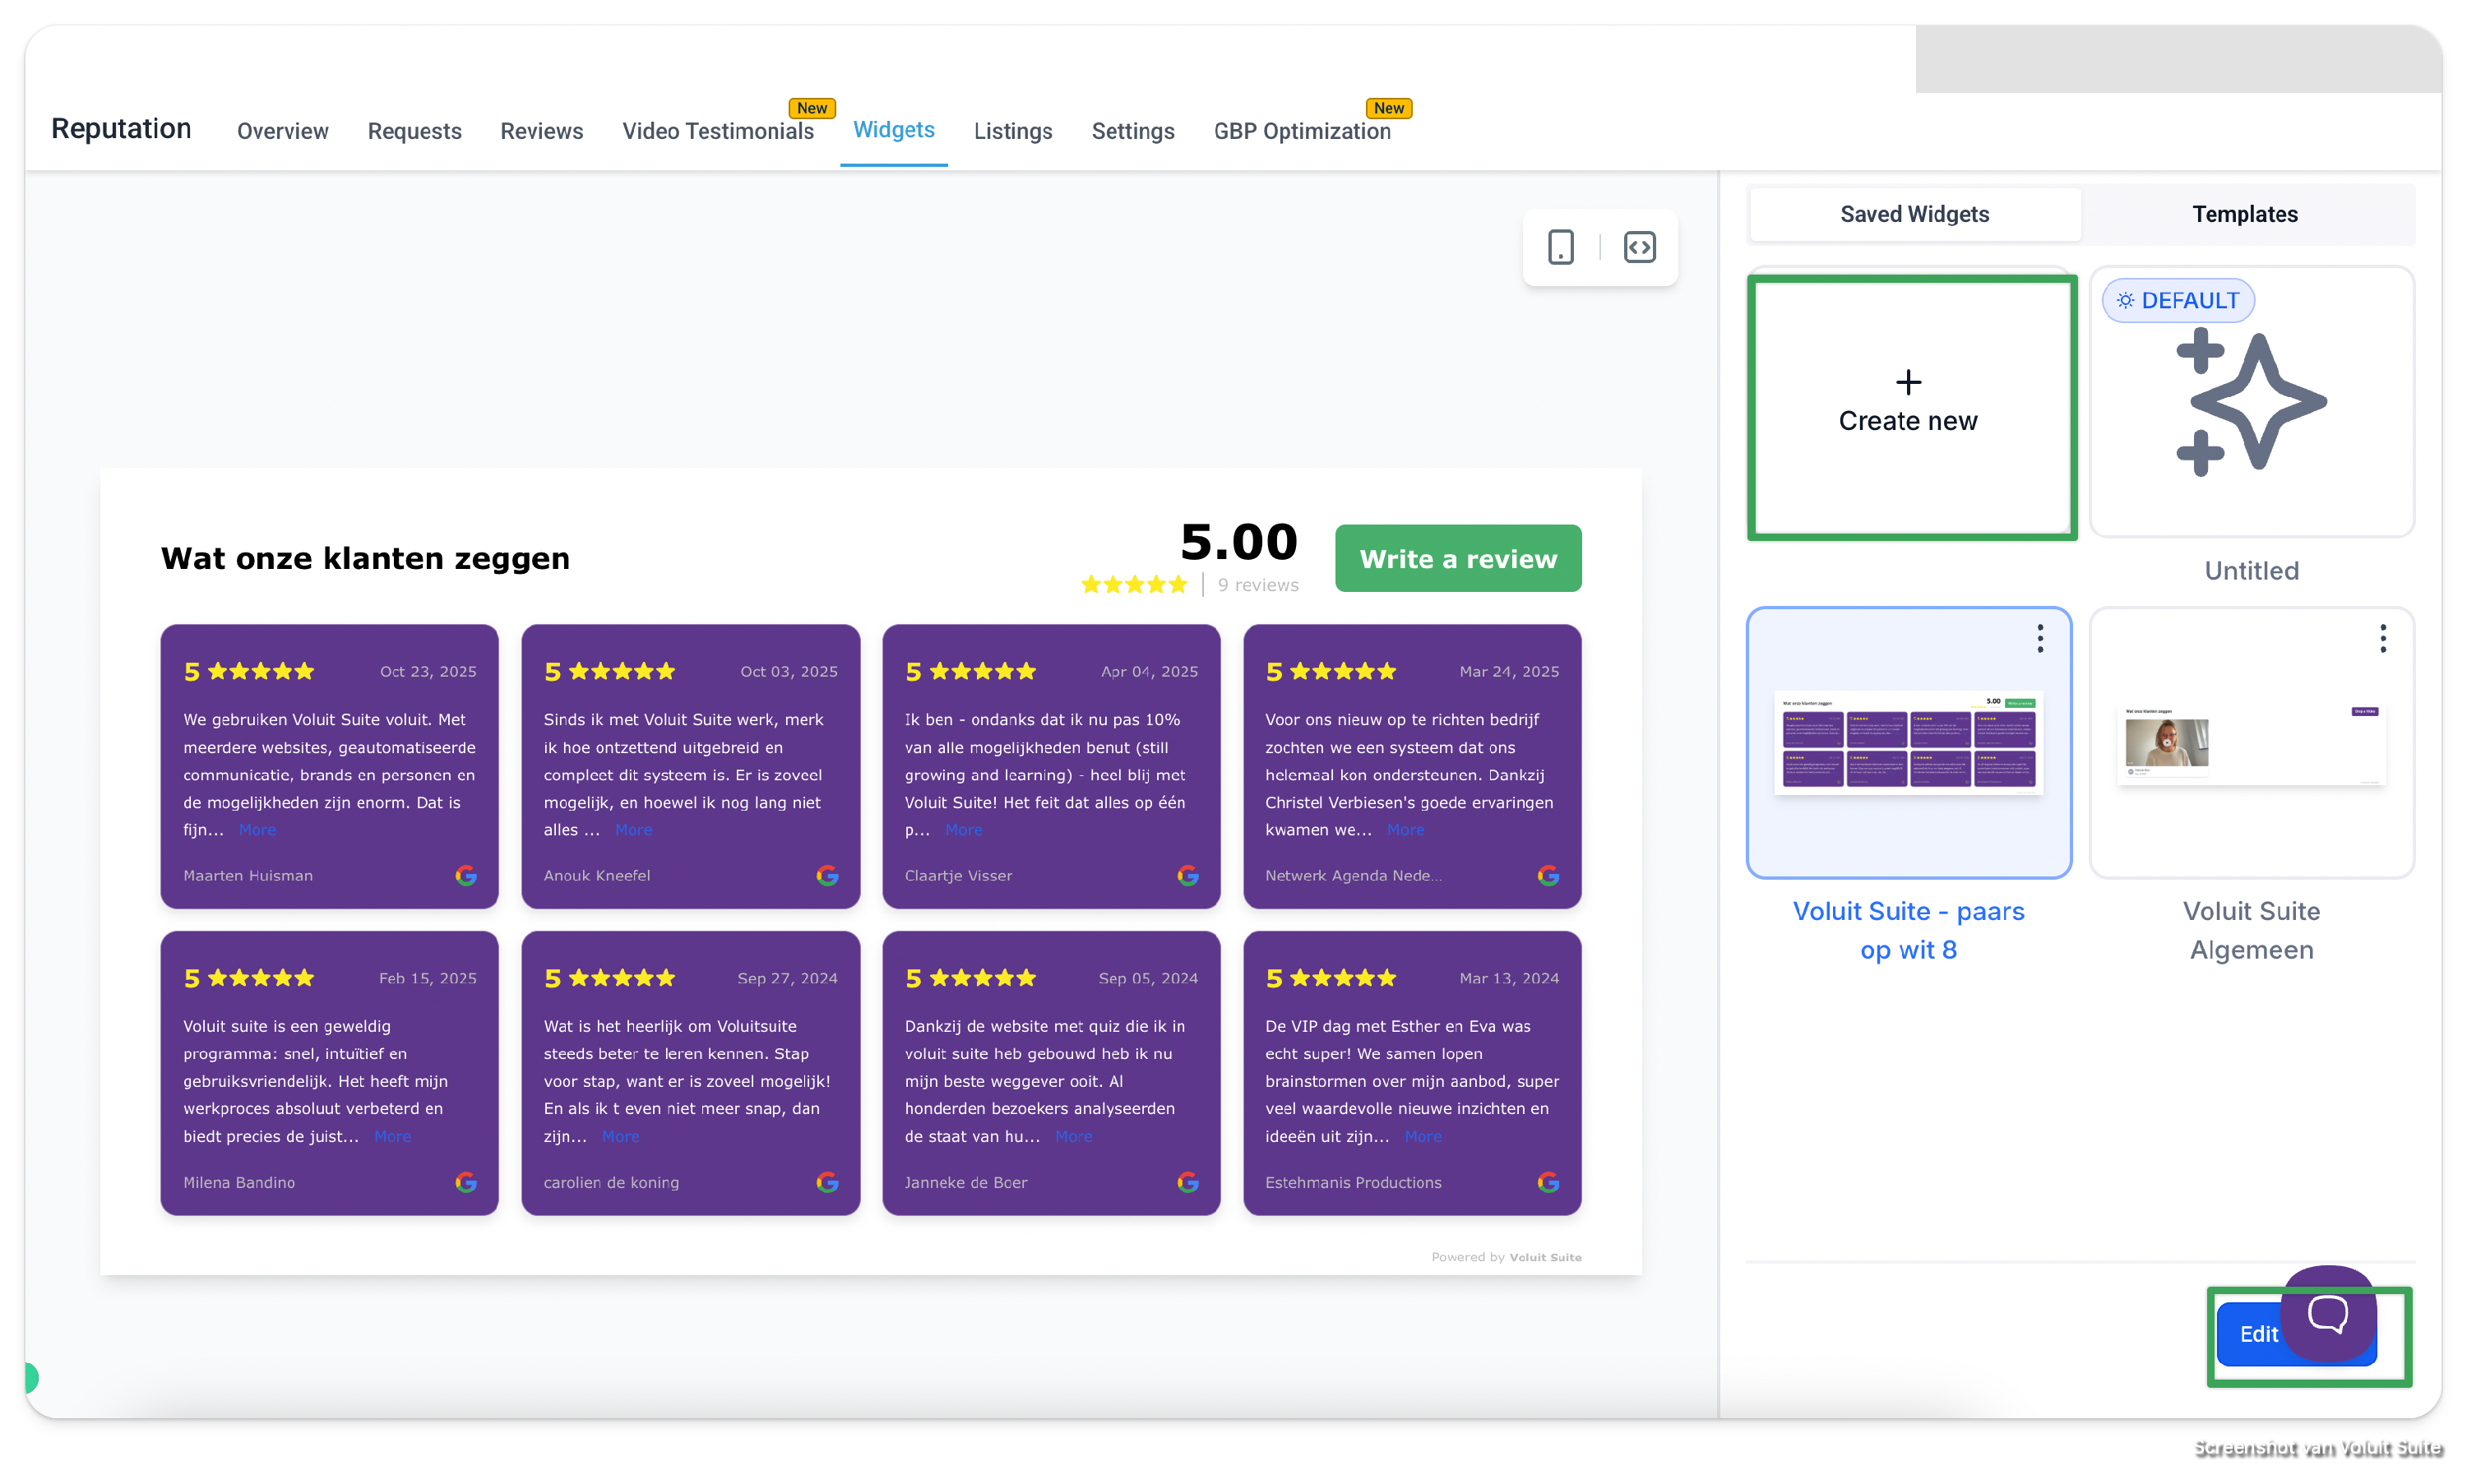Image resolution: width=2467 pixels, height=1484 pixels.
Task: Click Google icon on Maarten Huisman review
Action: pos(466,876)
